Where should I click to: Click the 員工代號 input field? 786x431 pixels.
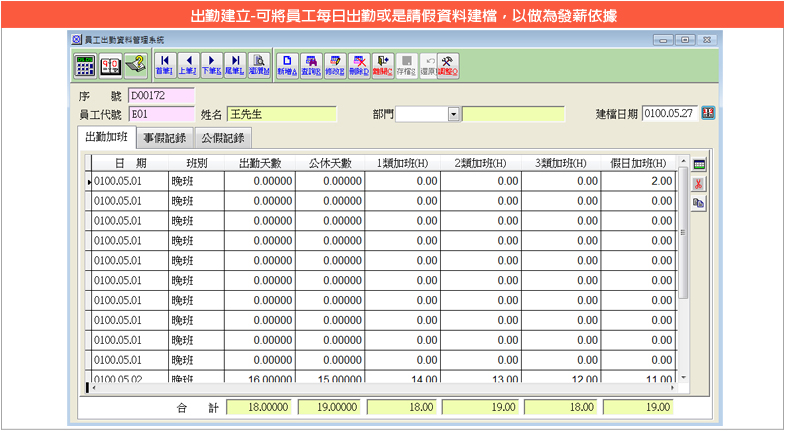pyautogui.click(x=160, y=114)
